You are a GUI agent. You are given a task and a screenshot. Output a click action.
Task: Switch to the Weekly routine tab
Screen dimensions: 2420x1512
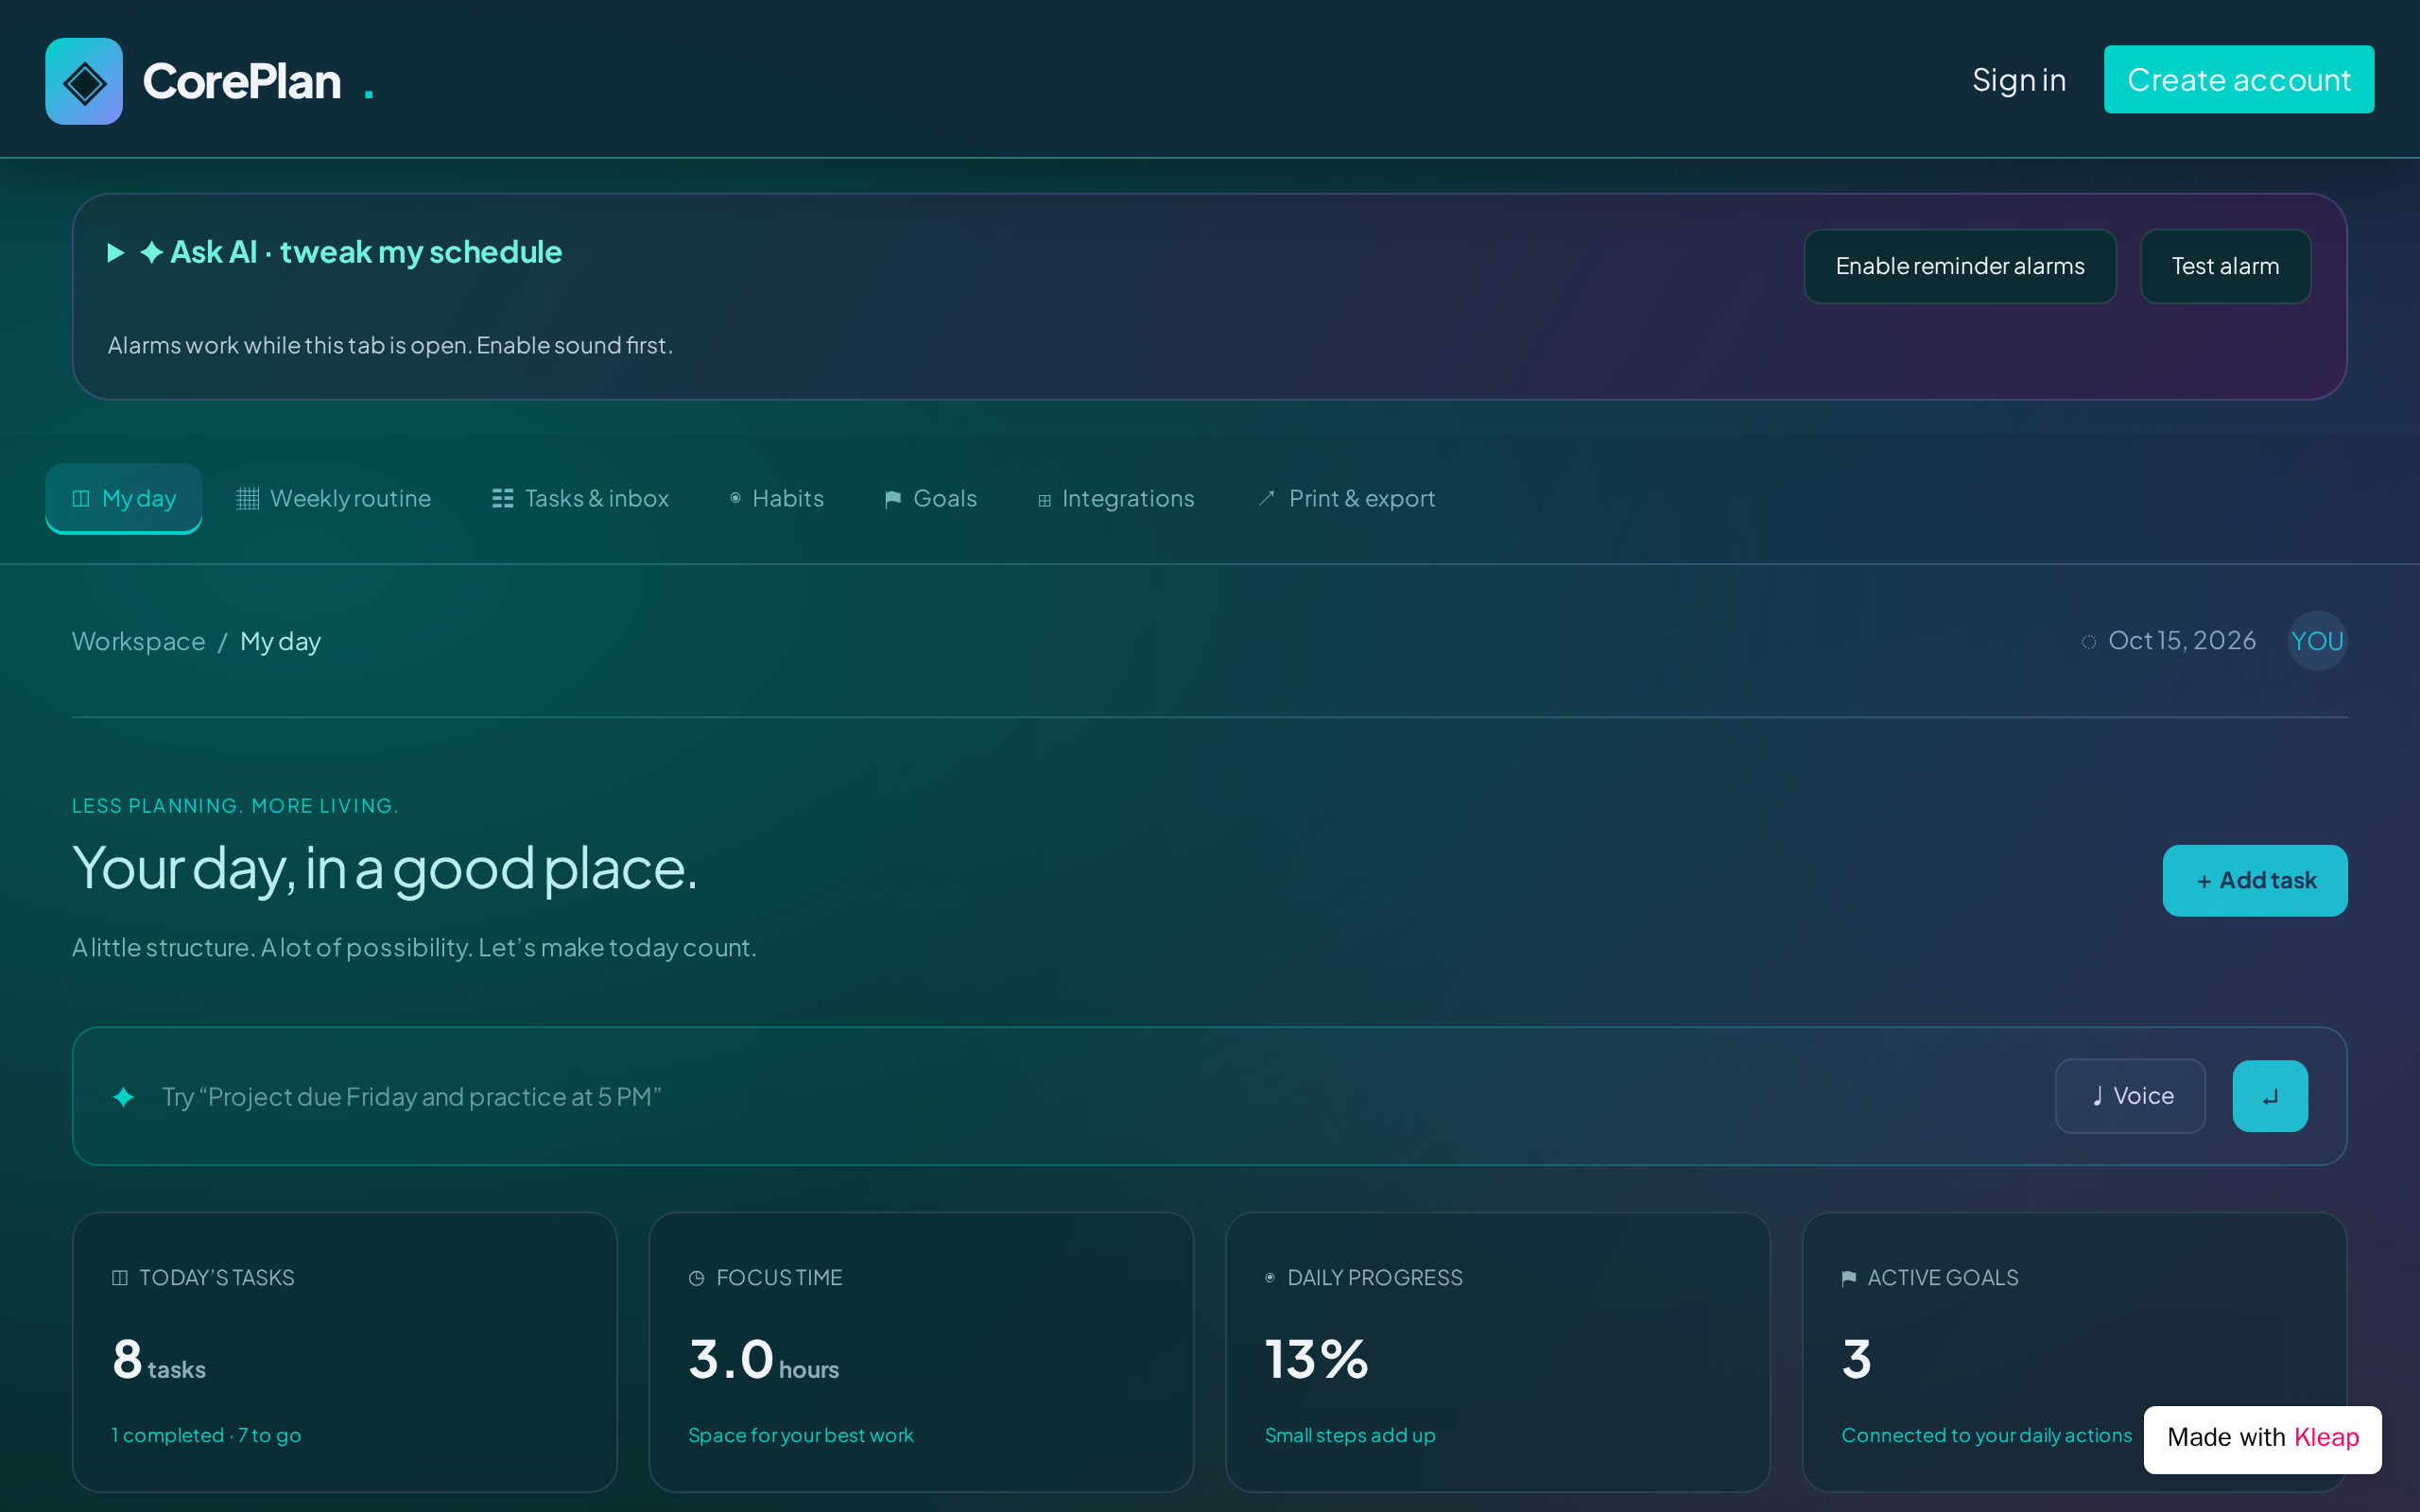[x=334, y=498]
